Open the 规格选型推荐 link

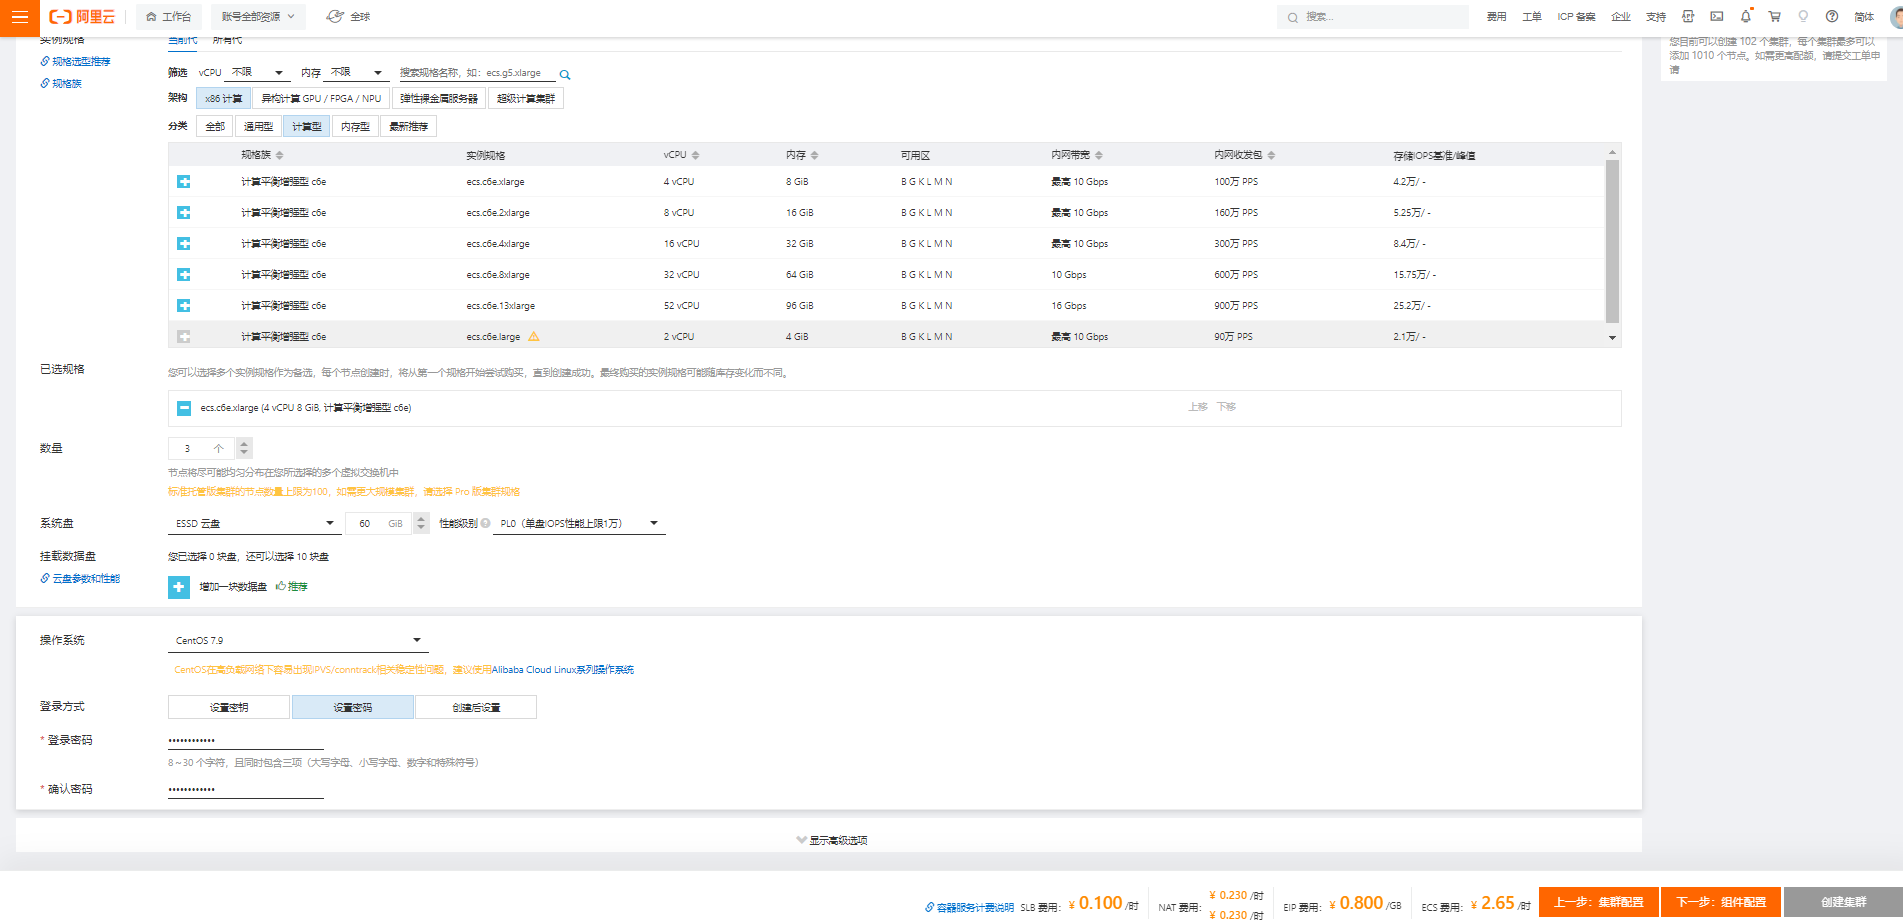pyautogui.click(x=76, y=62)
